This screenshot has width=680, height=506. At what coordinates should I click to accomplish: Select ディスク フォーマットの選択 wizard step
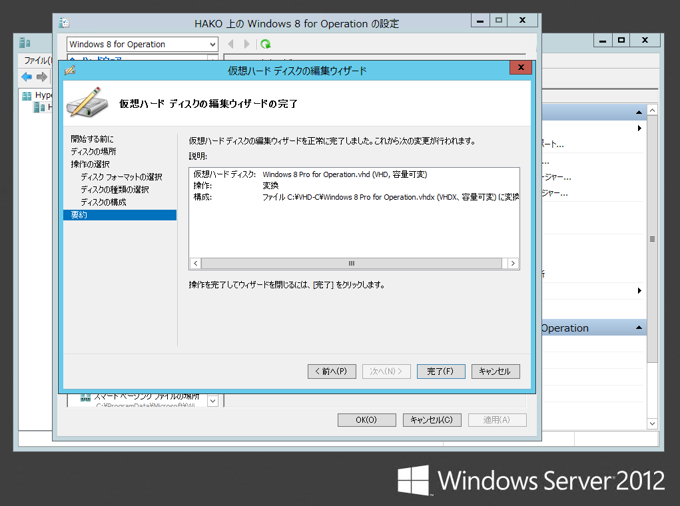point(121,177)
